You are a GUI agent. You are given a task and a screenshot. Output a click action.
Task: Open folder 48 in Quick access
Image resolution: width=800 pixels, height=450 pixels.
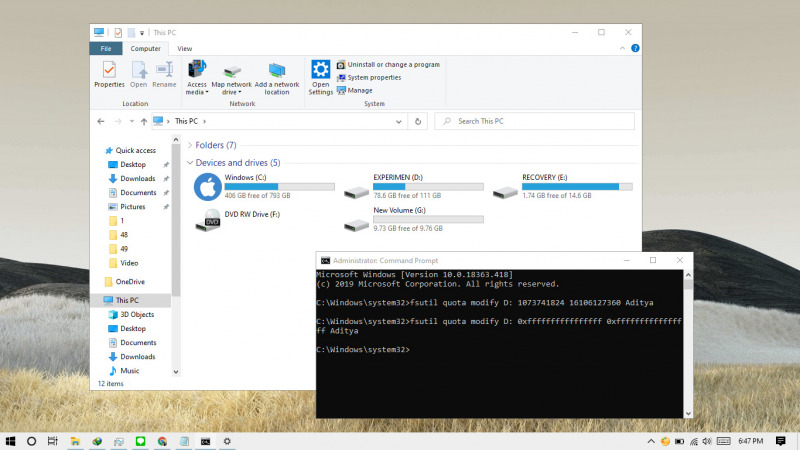click(x=119, y=235)
